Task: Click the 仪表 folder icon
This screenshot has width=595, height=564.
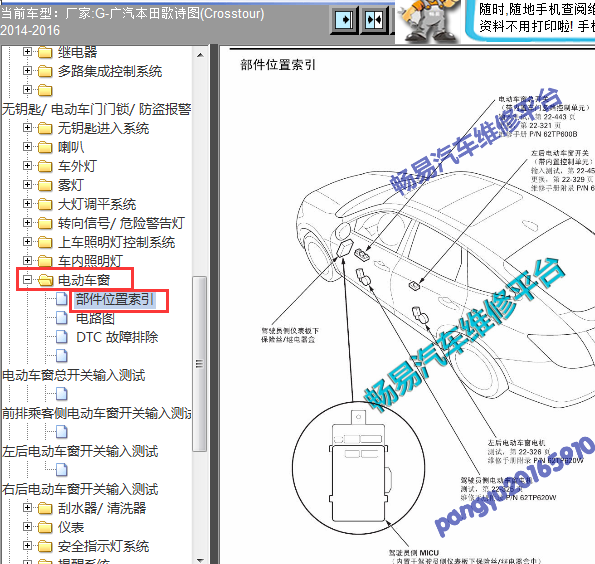Action: pos(45,527)
